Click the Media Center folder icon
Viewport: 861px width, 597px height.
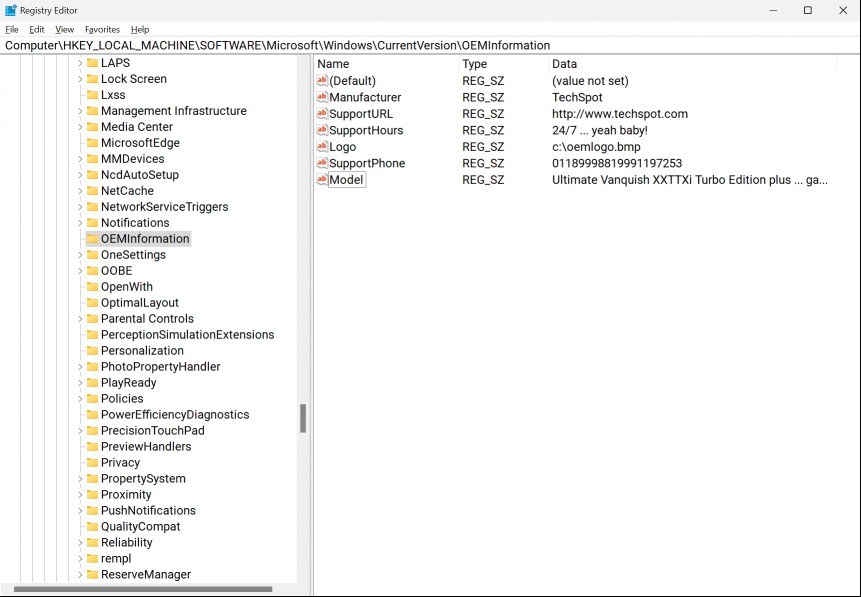point(92,126)
